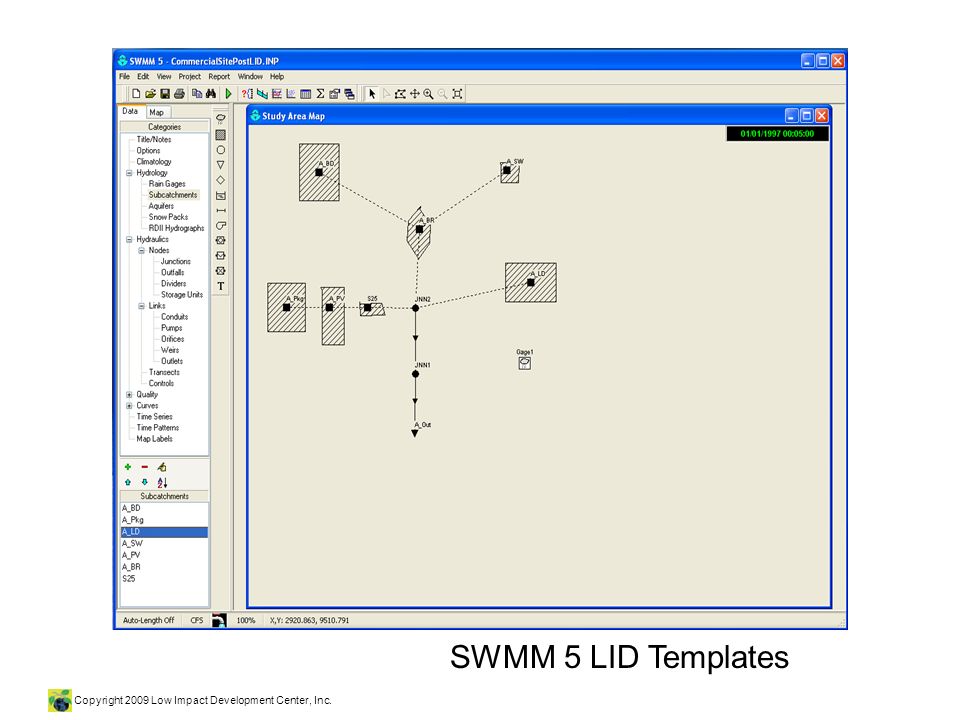Select subcatchment A_Pkg in the object list

[x=164, y=520]
